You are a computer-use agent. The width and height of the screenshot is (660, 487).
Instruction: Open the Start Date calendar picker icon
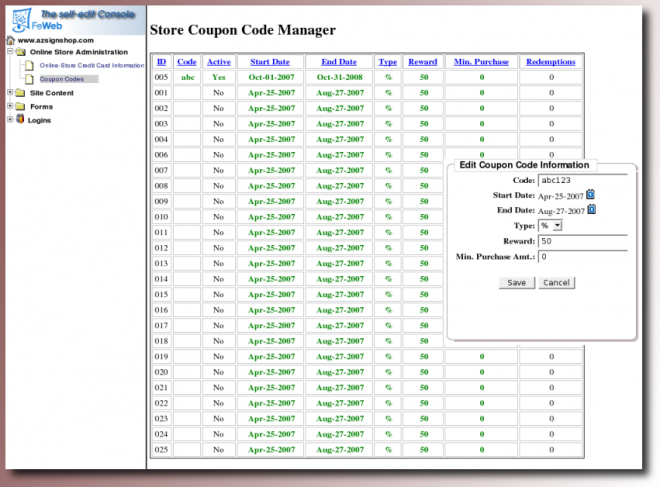[591, 194]
